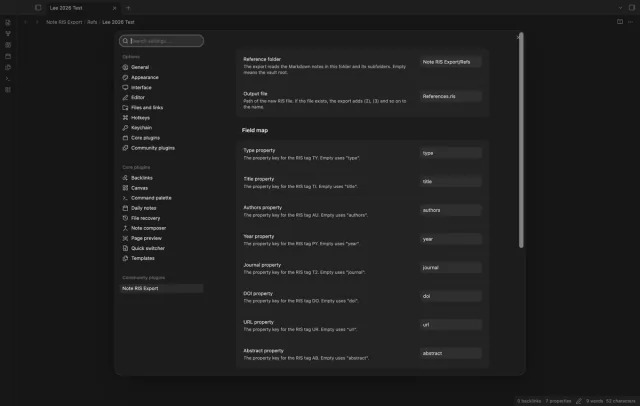Navigate back with the arrow

[26, 22]
